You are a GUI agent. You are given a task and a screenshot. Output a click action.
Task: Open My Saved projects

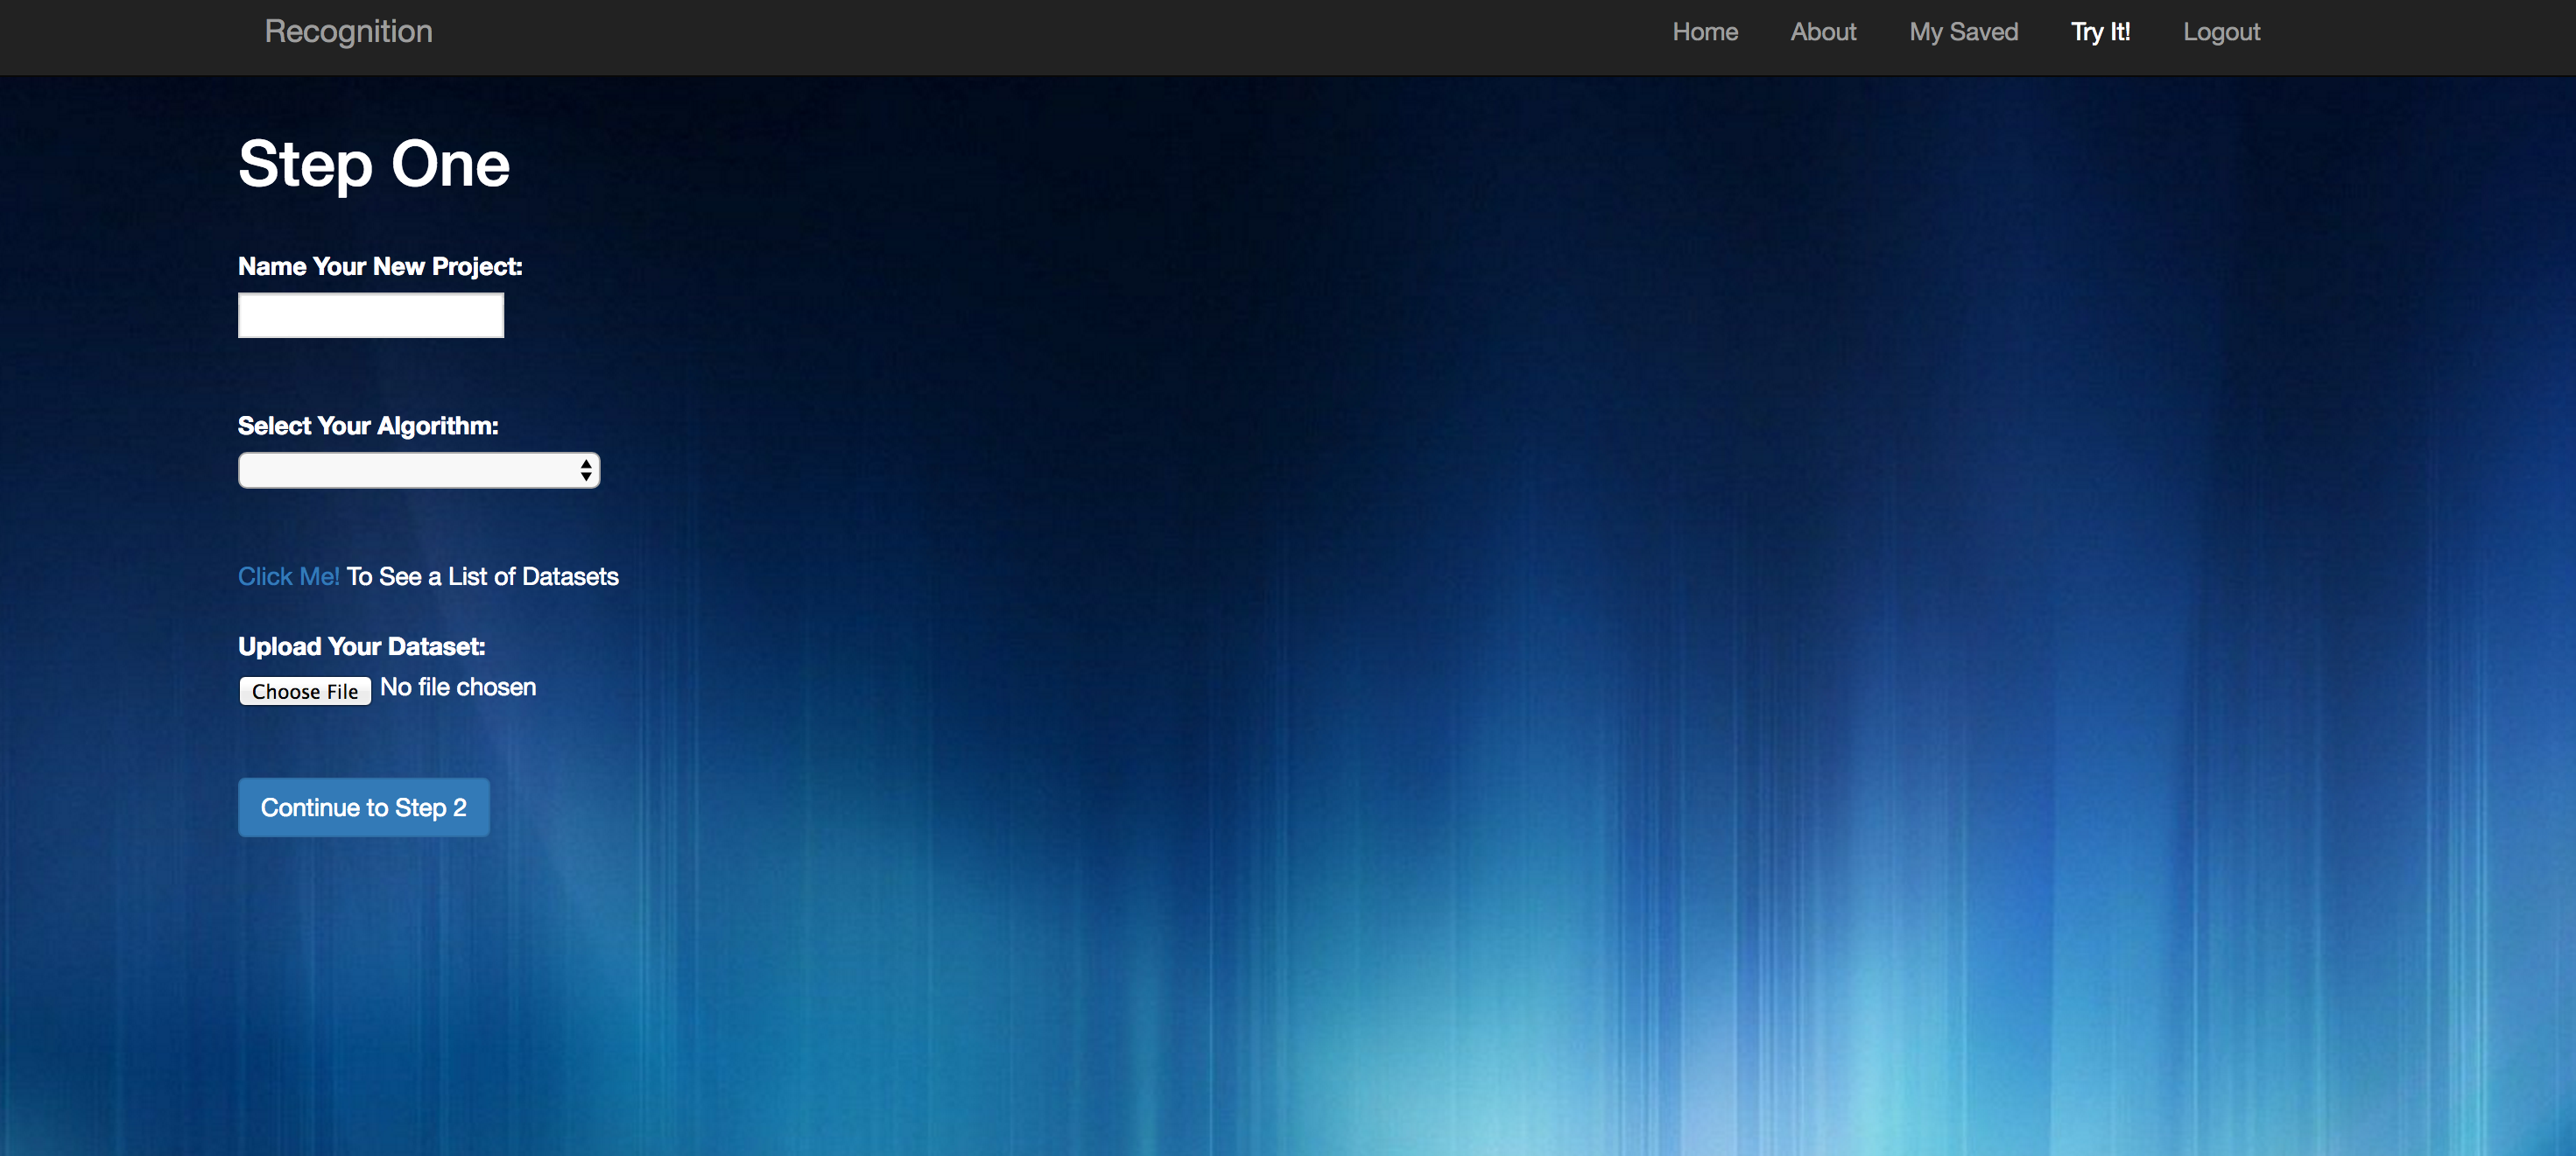(1963, 31)
